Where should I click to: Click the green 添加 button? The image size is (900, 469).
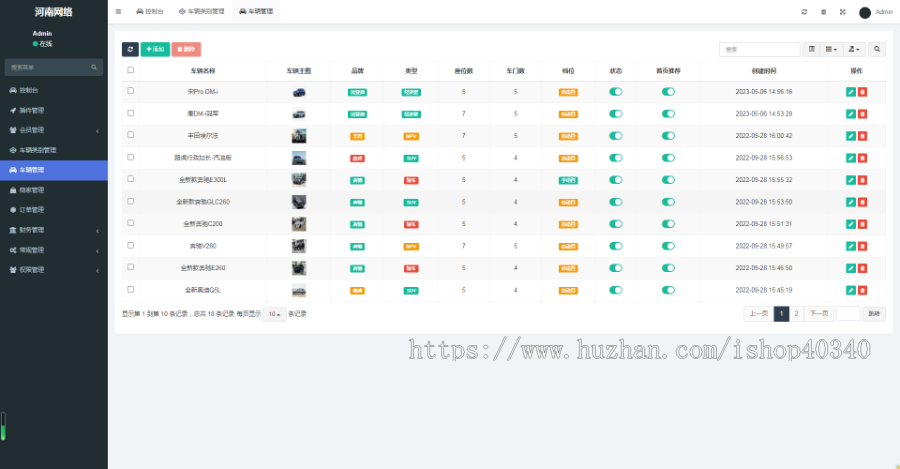155,49
